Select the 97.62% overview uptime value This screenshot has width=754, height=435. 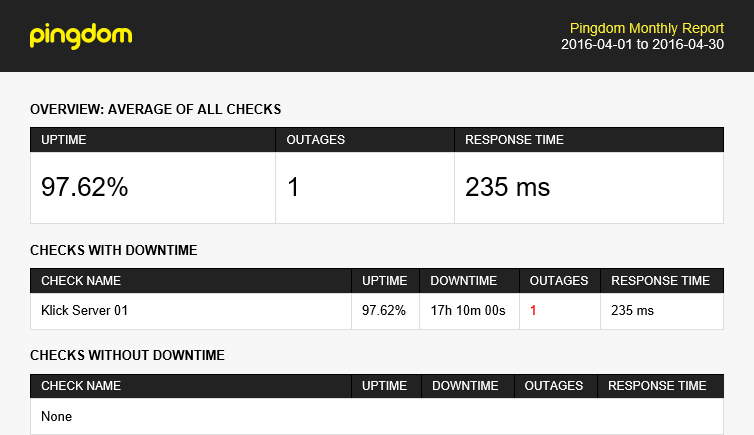85,187
